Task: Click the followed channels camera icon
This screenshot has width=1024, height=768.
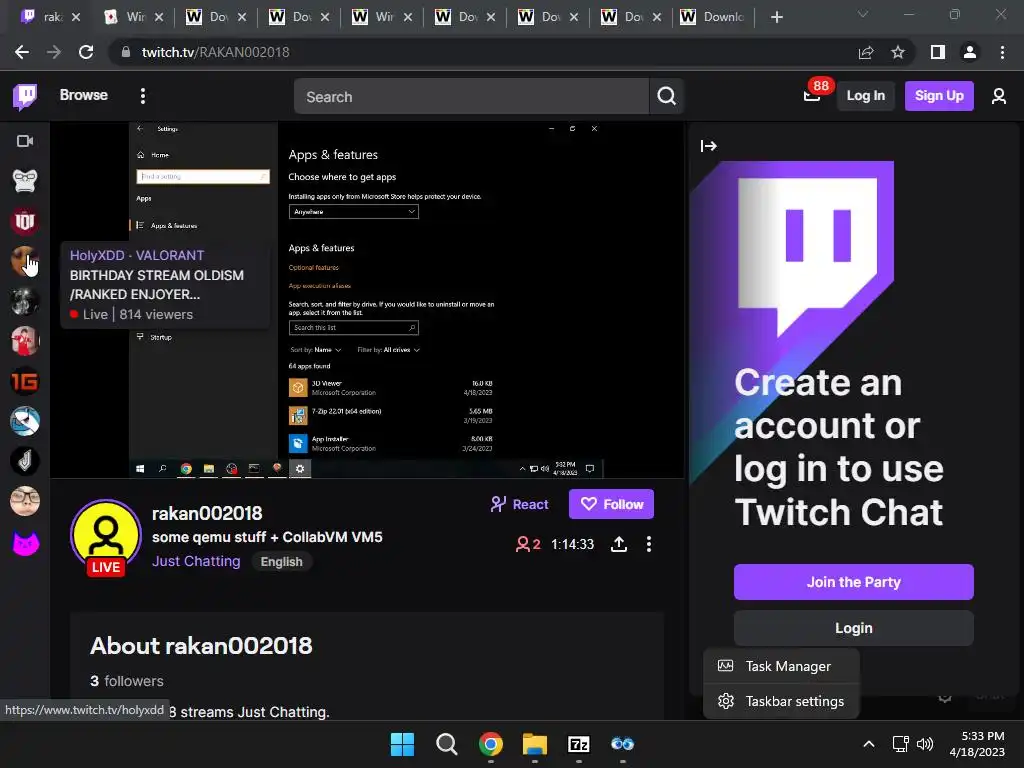Action: (25, 141)
